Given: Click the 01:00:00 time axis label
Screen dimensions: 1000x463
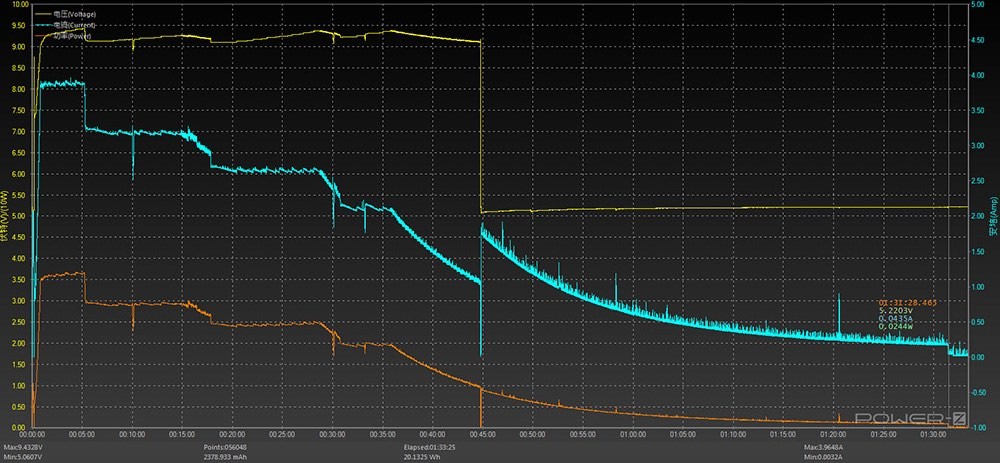Looking at the screenshot, I should 632,435.
